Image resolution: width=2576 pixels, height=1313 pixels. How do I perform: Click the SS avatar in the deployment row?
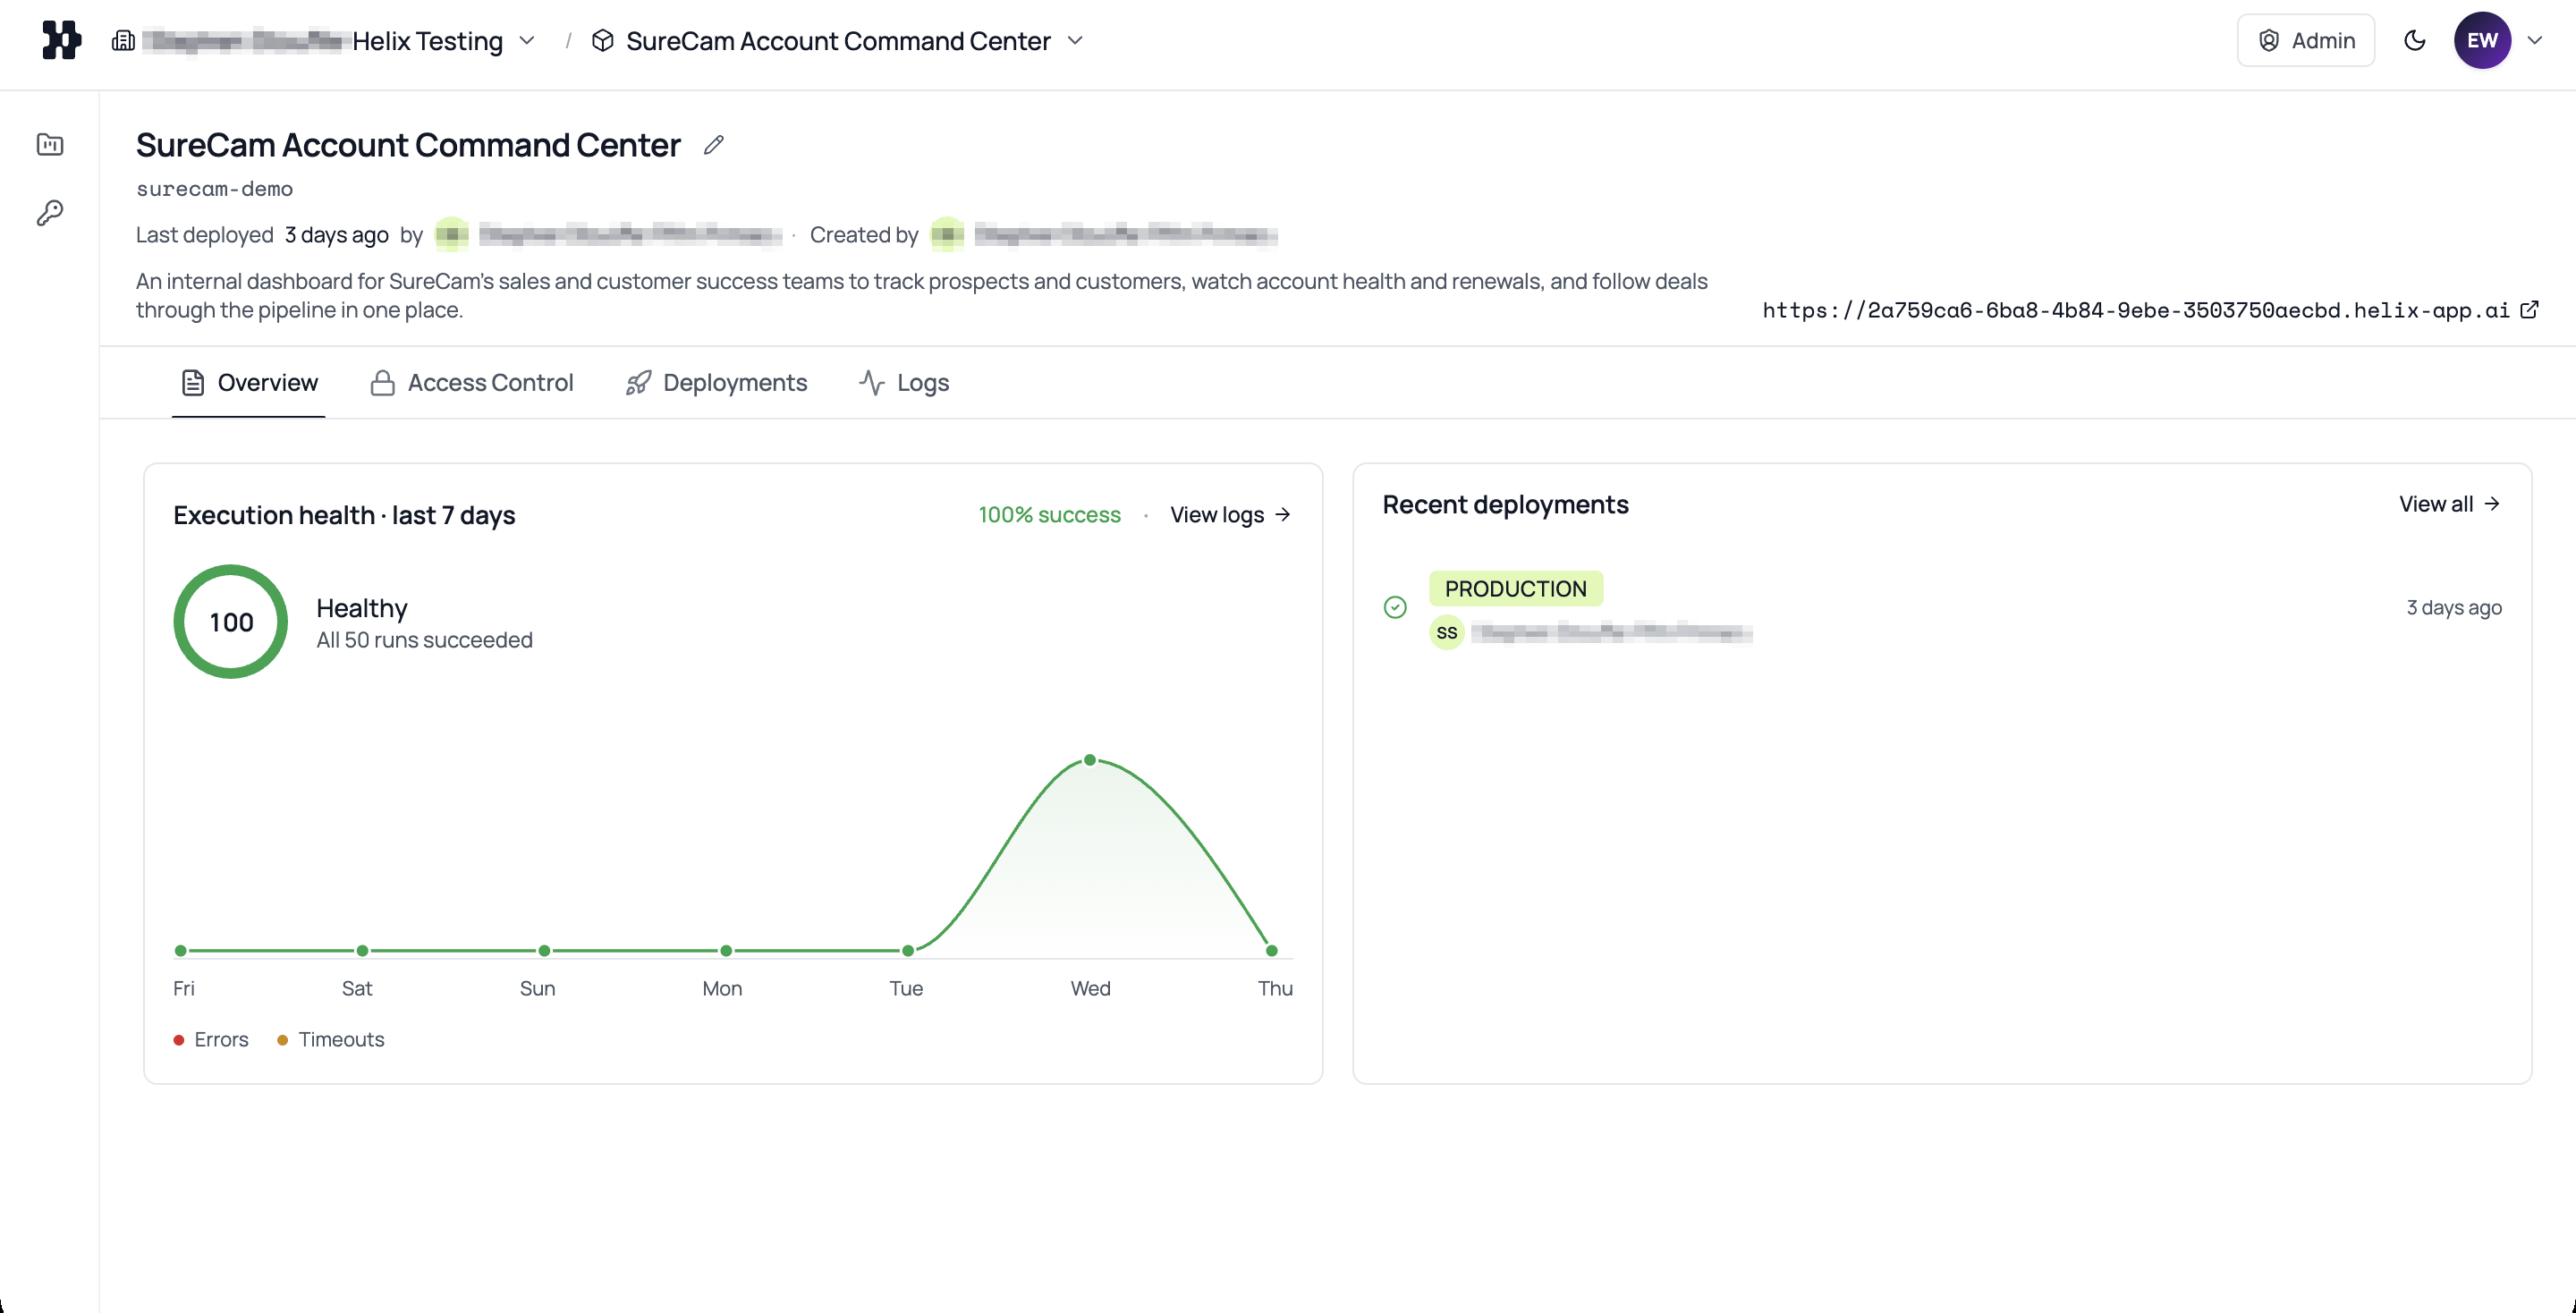click(1447, 632)
